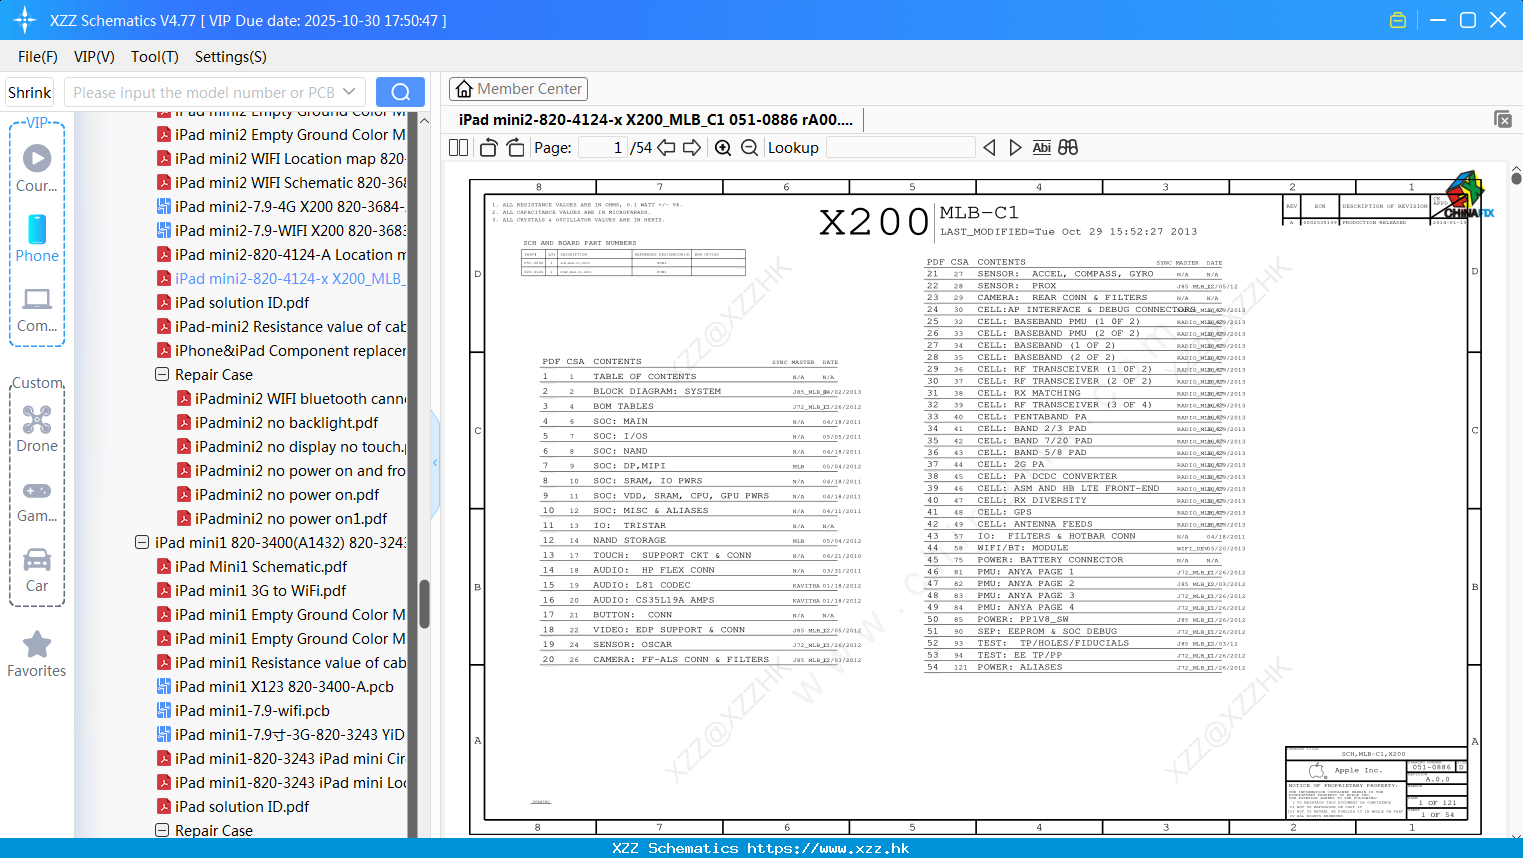This screenshot has width=1523, height=858.
Task: Collapse the iPad mini1 820-3400(A1432) folder
Action: tap(142, 542)
